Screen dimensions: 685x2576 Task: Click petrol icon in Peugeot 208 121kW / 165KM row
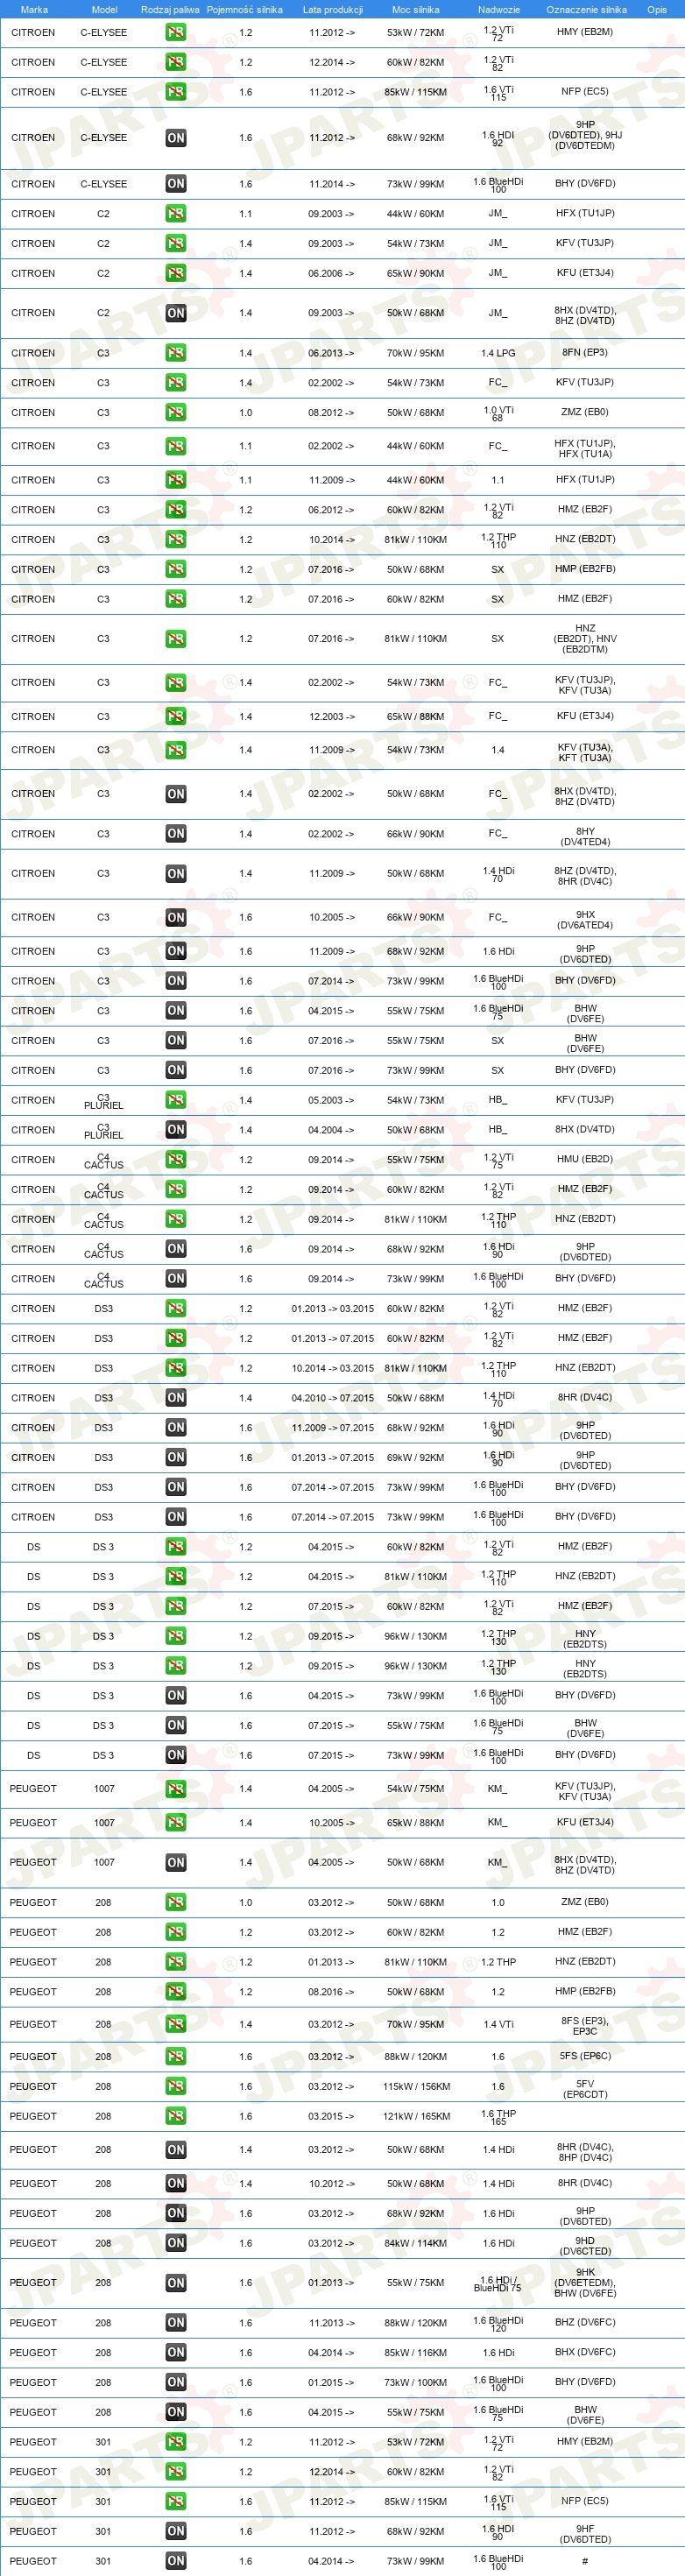coord(176,2117)
